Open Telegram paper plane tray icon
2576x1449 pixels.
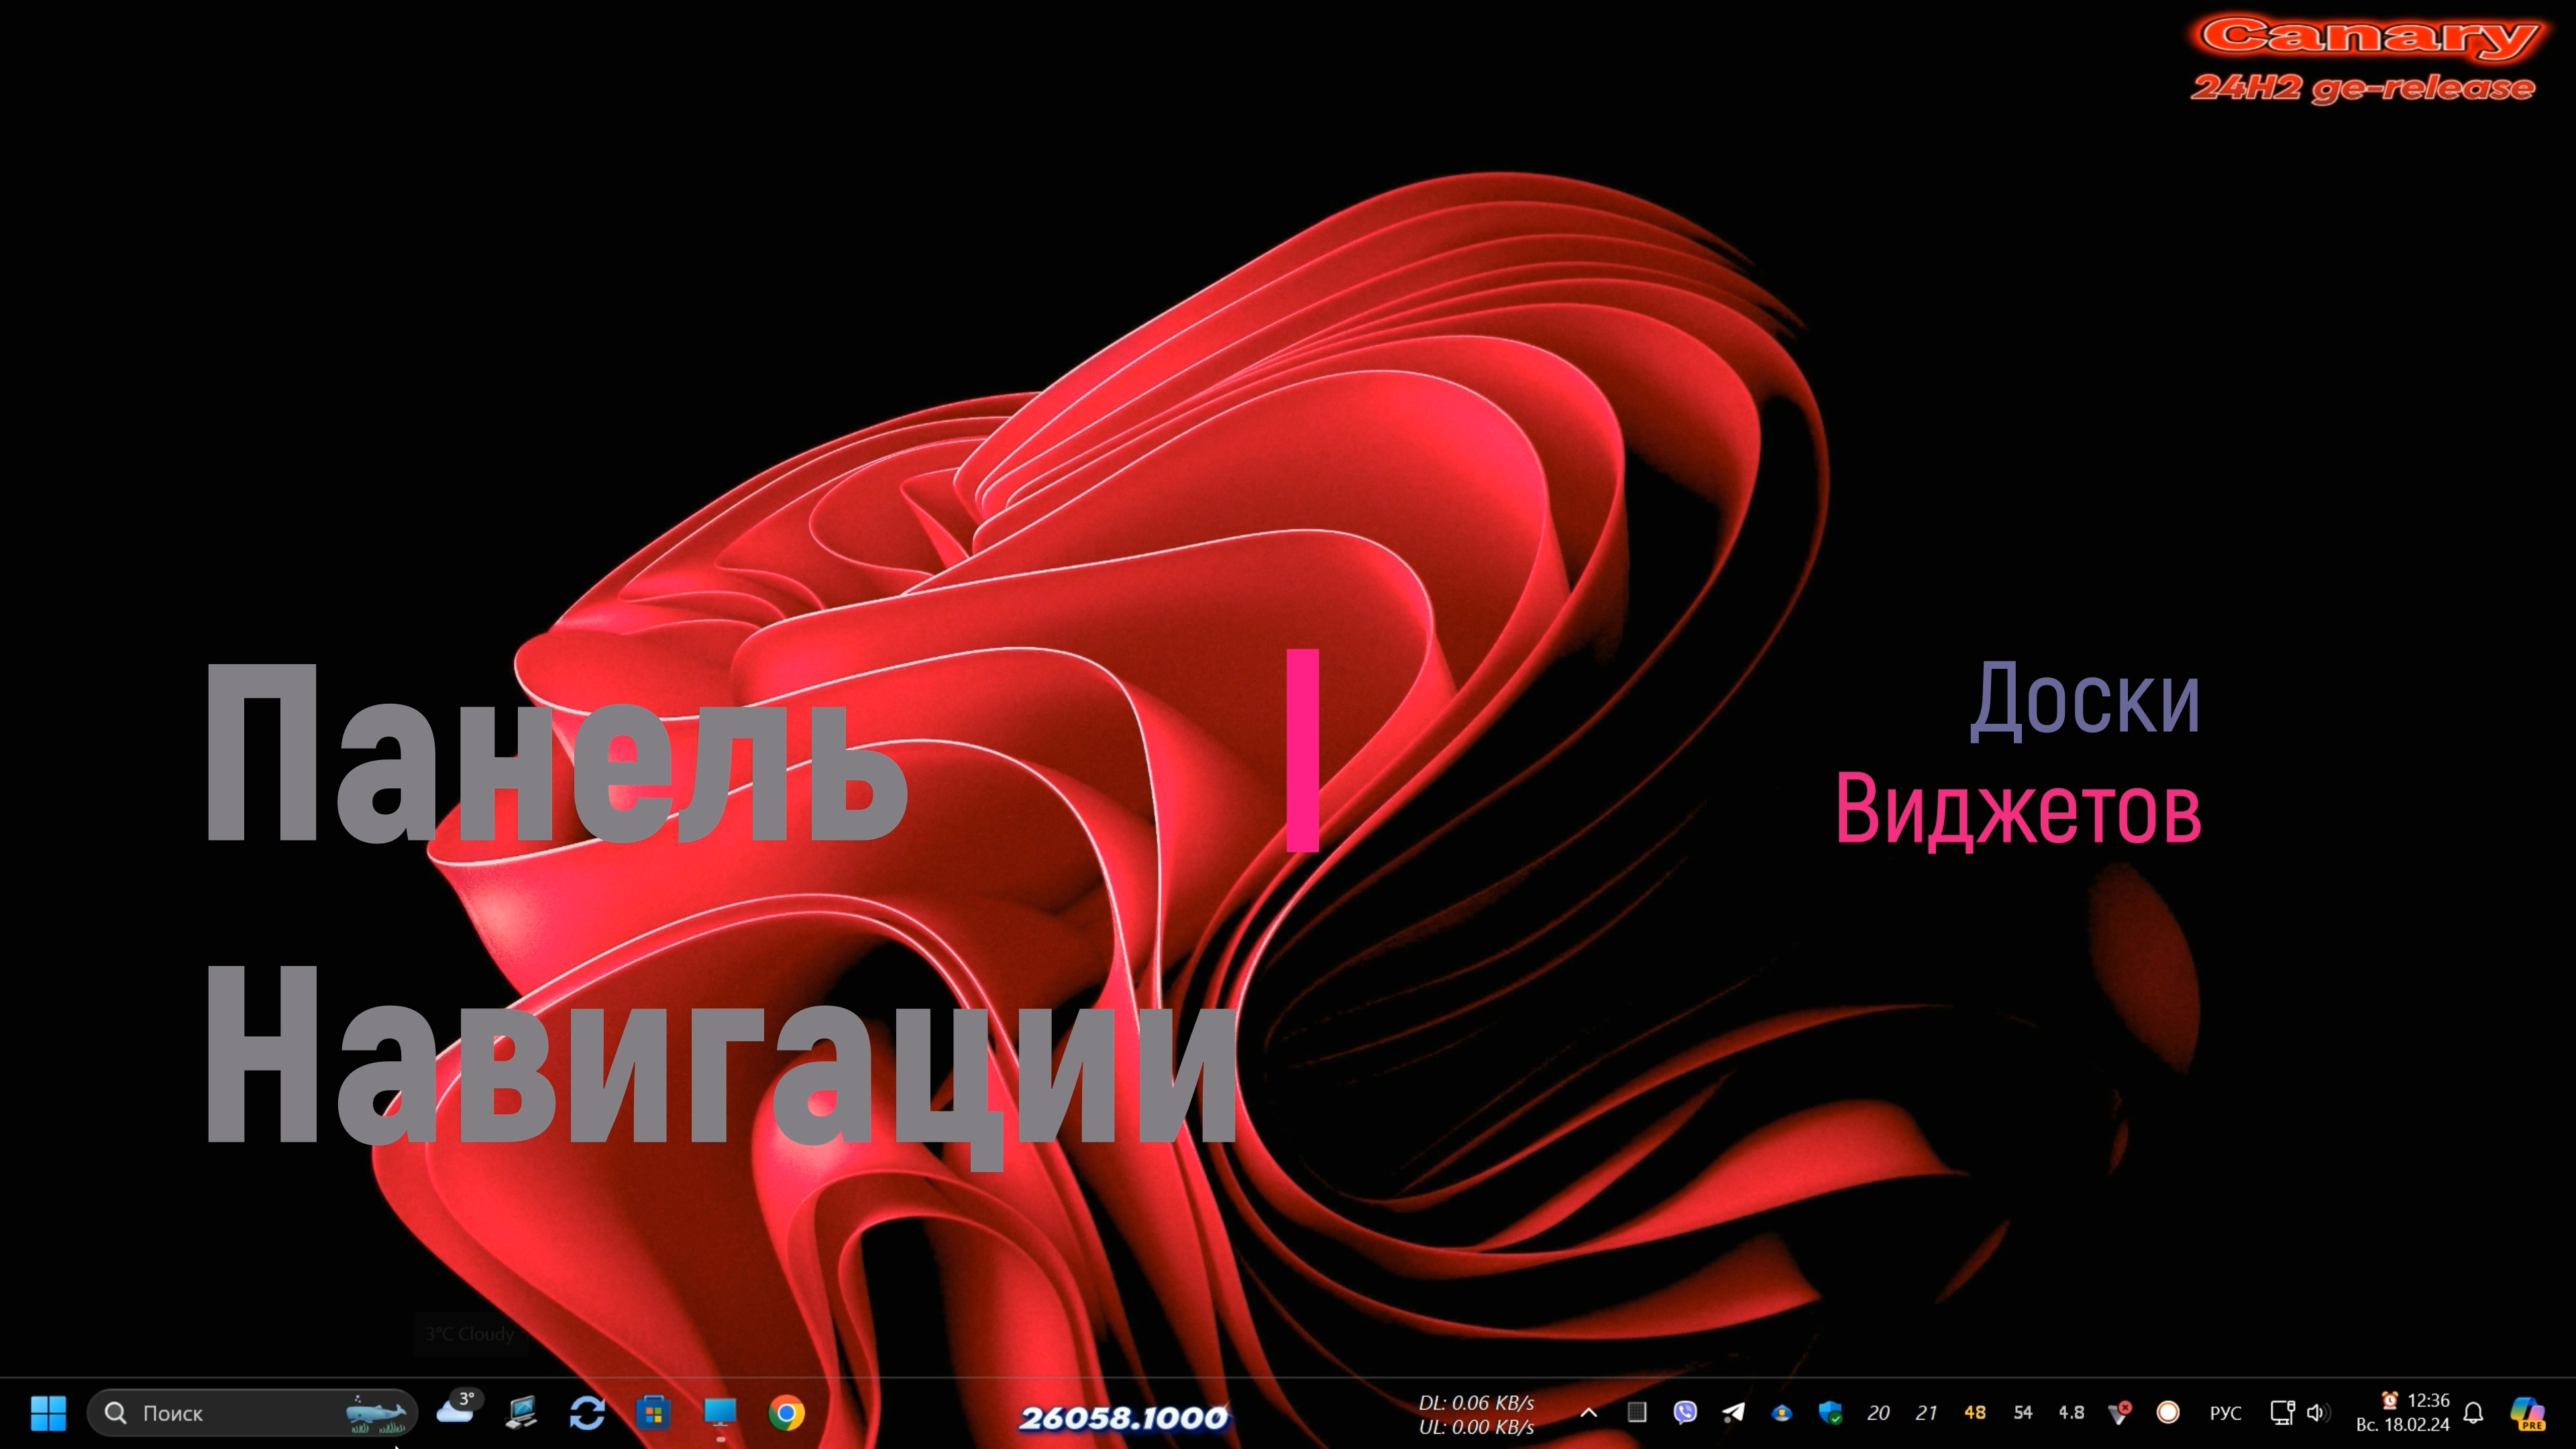1733,1412
